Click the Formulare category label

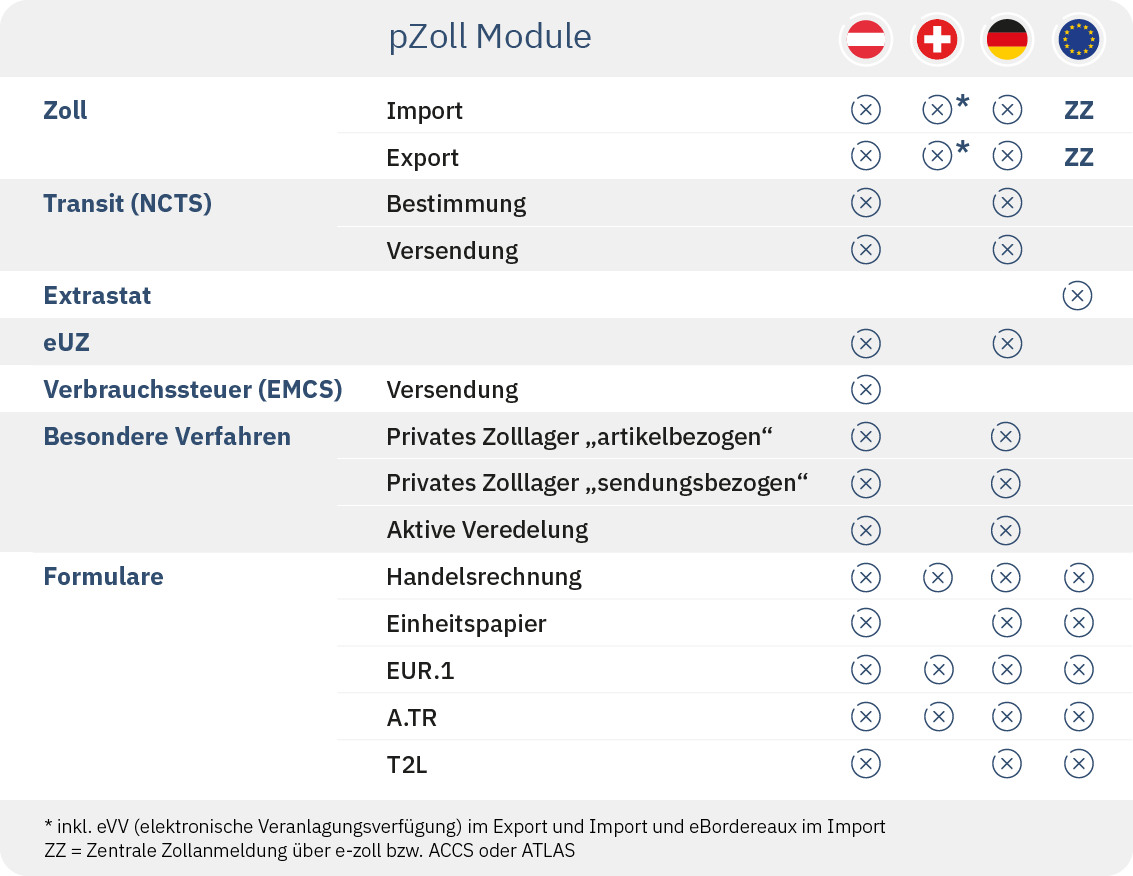[103, 577]
